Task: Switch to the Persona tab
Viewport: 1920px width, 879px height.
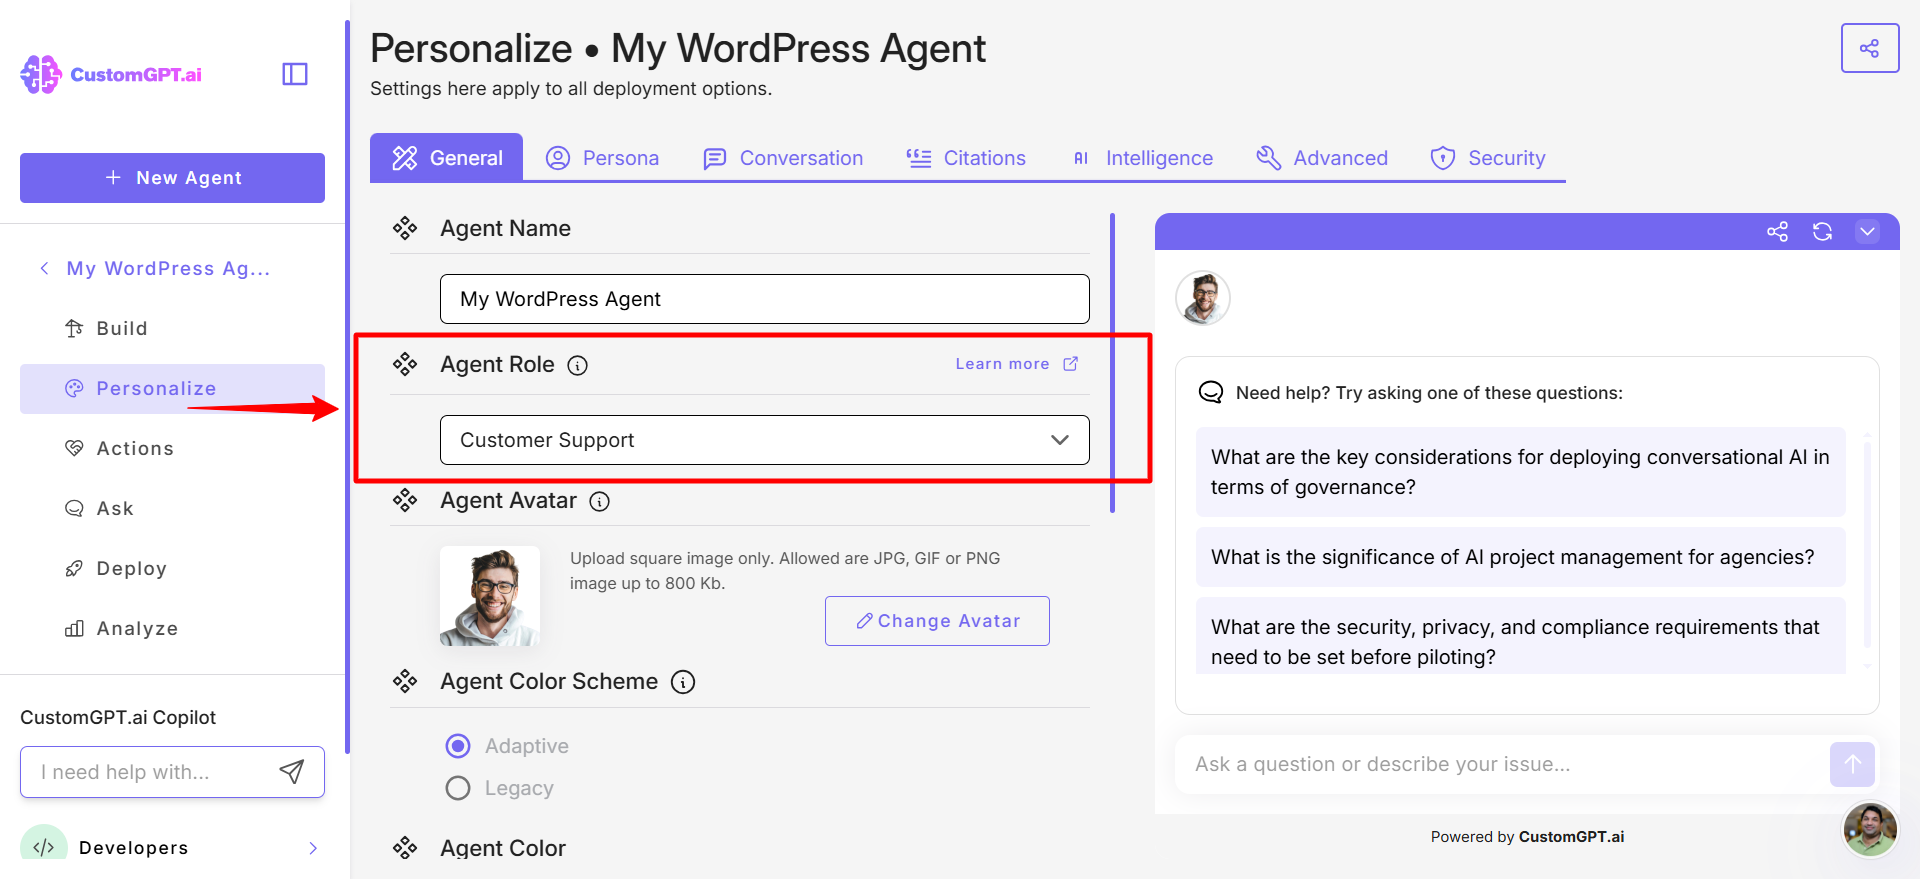Action: [x=602, y=158]
